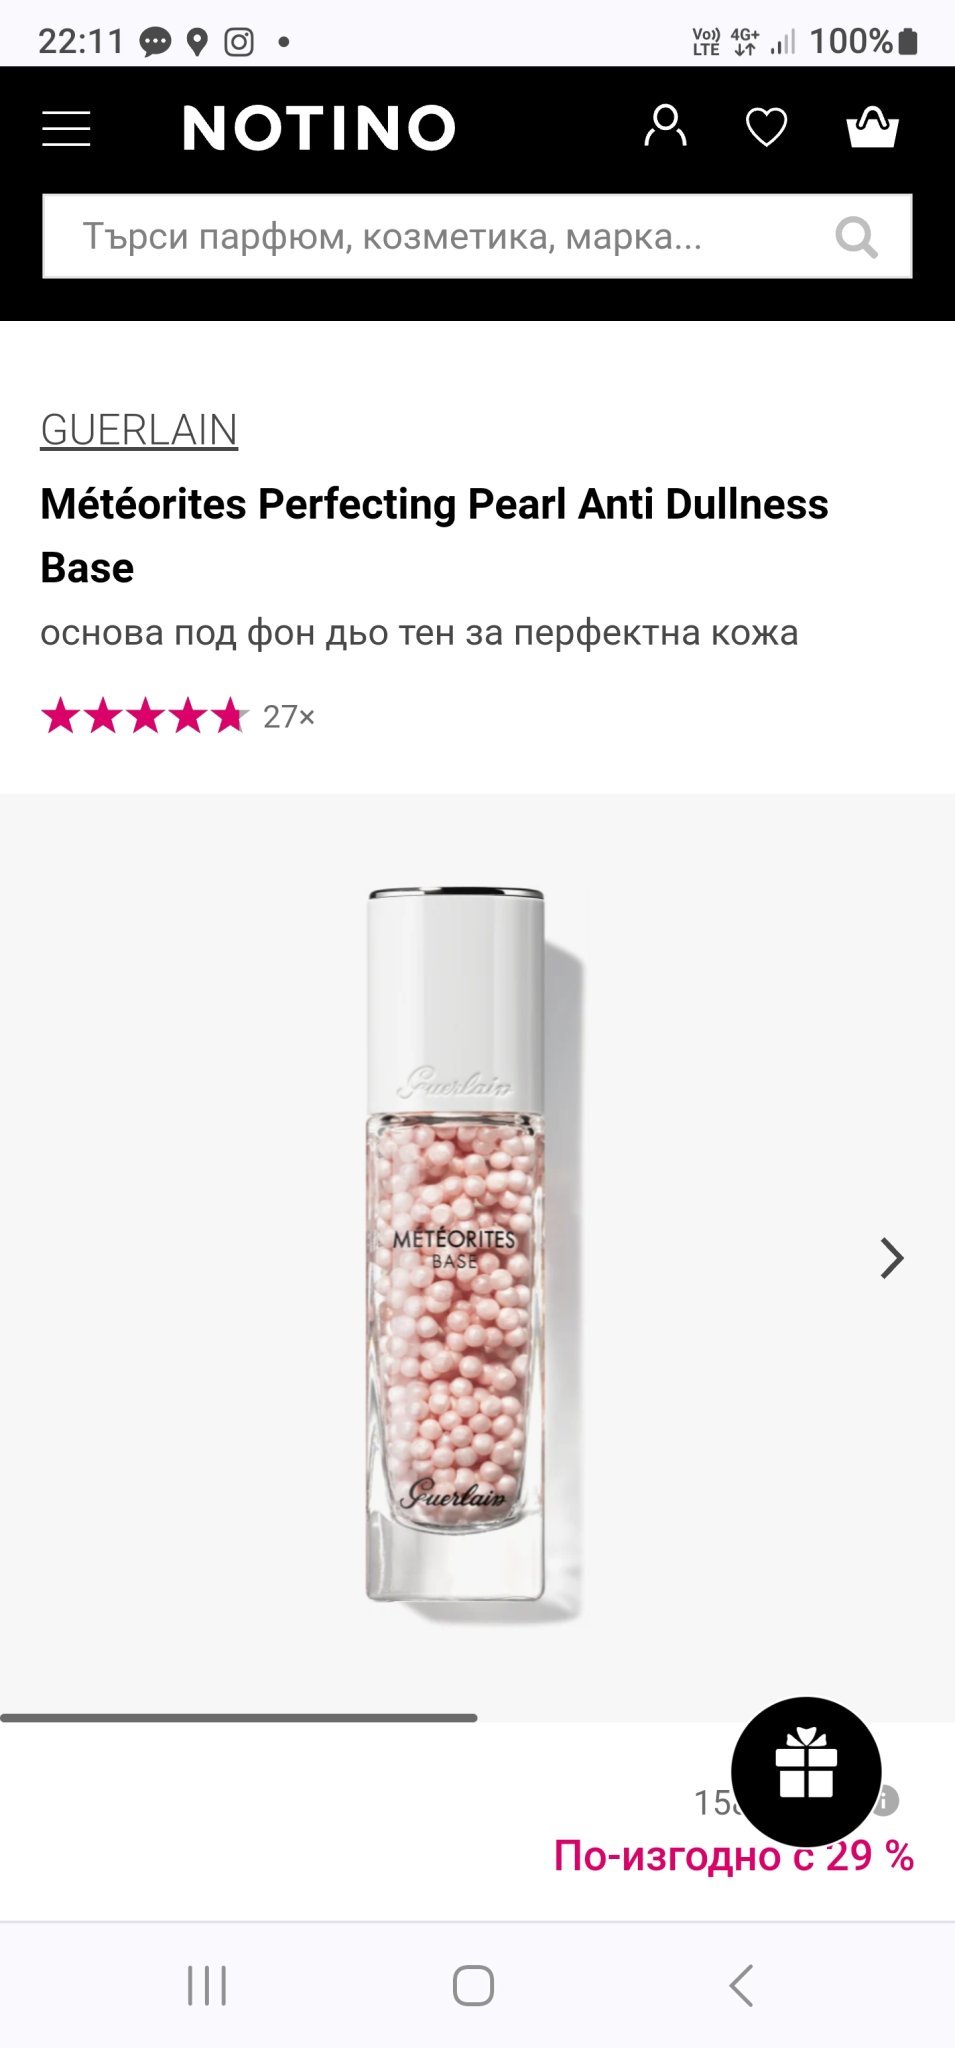Open the user account icon
Screen dimensions: 955x2048
665,127
